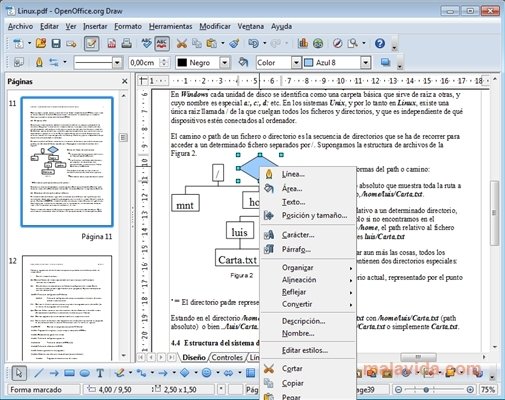Open the Formato menu
This screenshot has width=505, height=400.
[128, 26]
